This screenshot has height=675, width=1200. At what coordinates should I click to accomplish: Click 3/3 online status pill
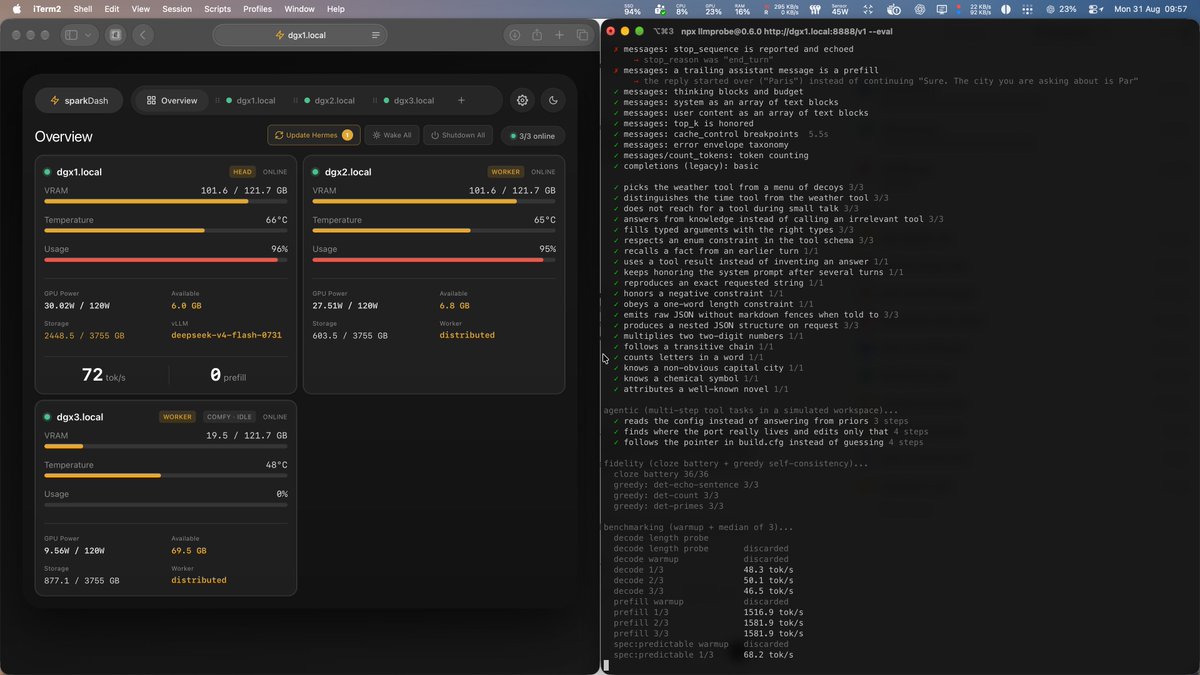pos(533,136)
